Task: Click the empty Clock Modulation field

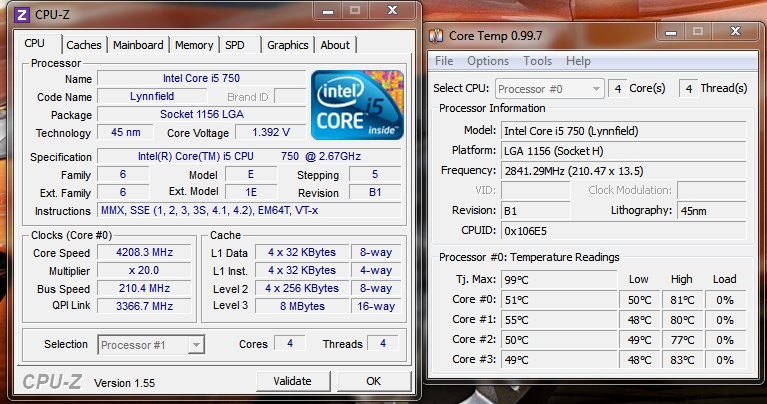Action: 712,191
